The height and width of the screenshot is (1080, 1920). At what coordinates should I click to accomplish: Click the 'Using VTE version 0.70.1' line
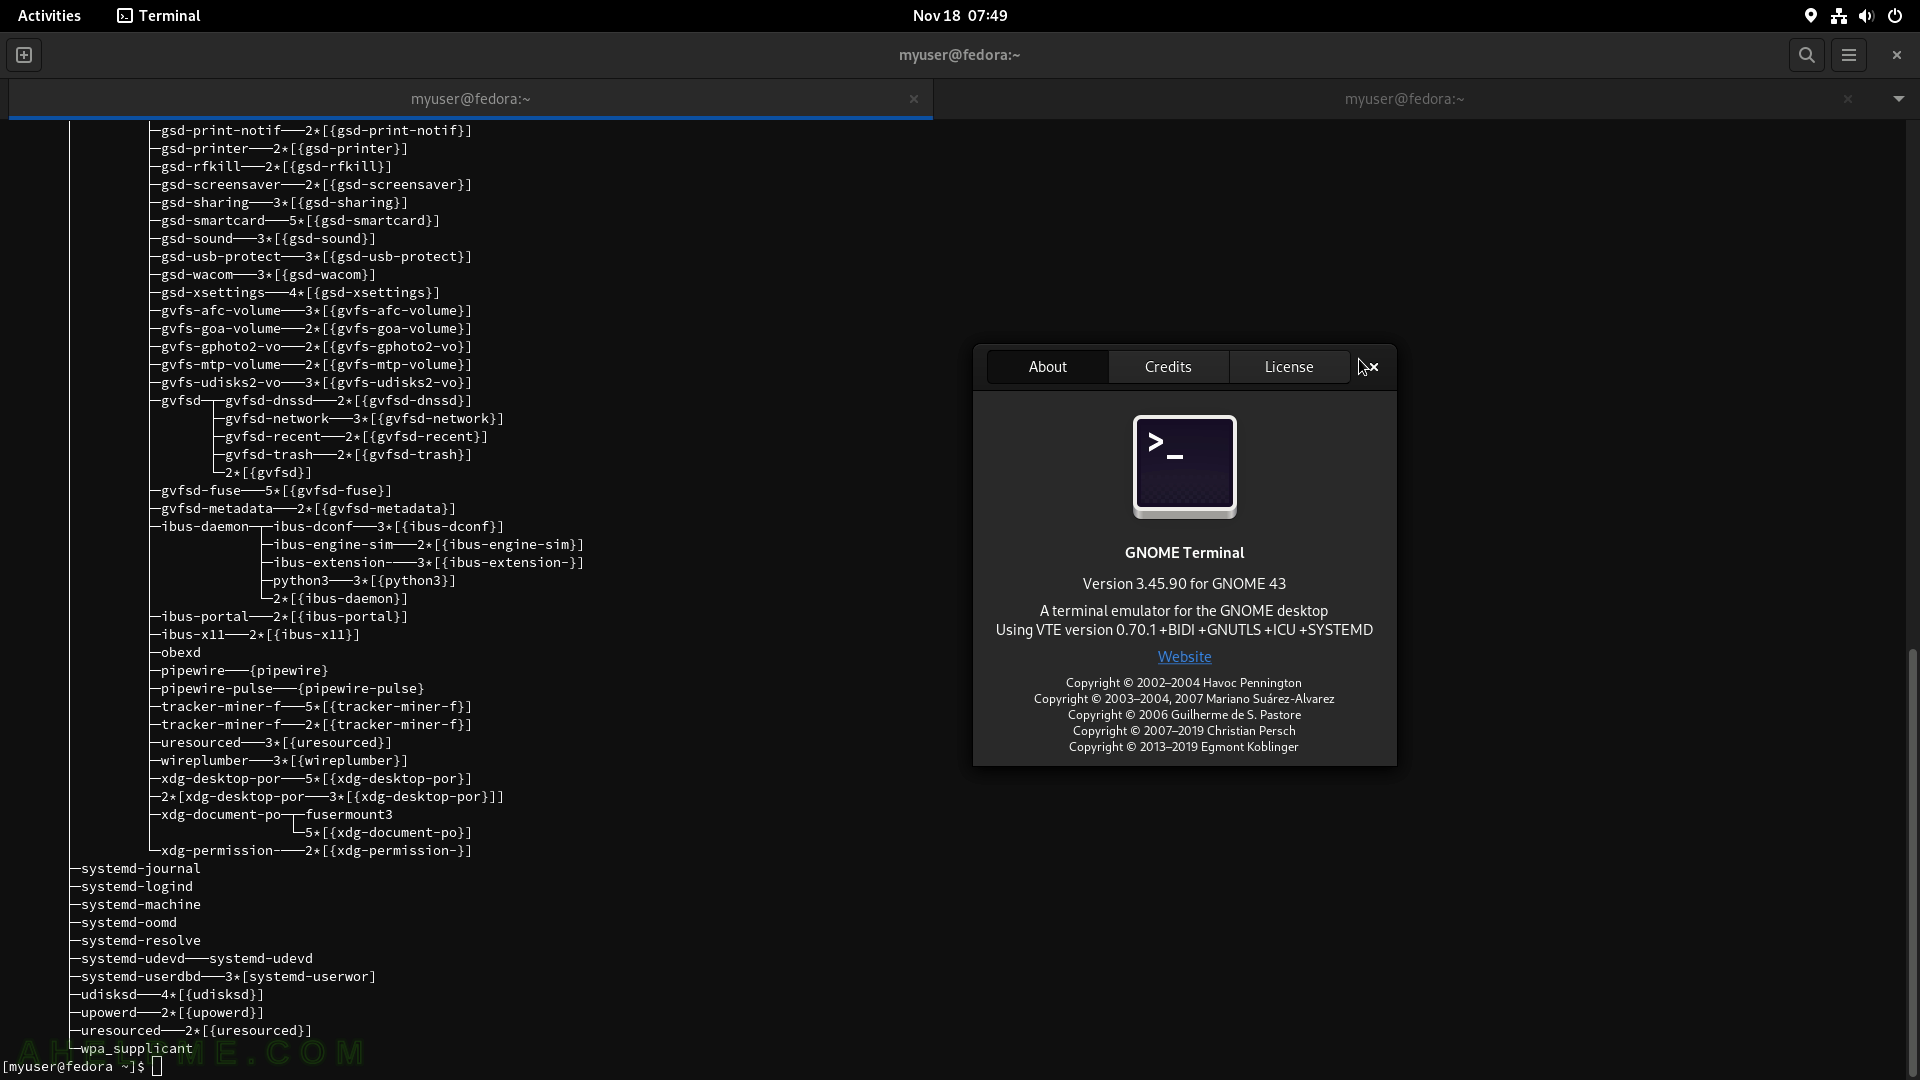1184,630
